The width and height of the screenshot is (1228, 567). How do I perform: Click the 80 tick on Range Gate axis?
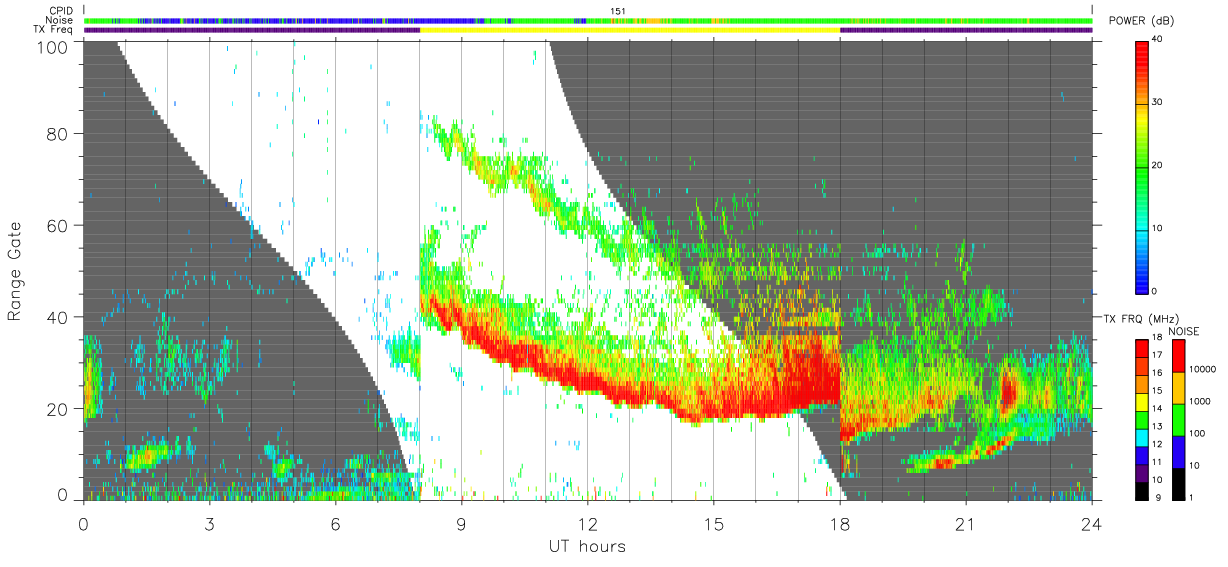click(60, 134)
